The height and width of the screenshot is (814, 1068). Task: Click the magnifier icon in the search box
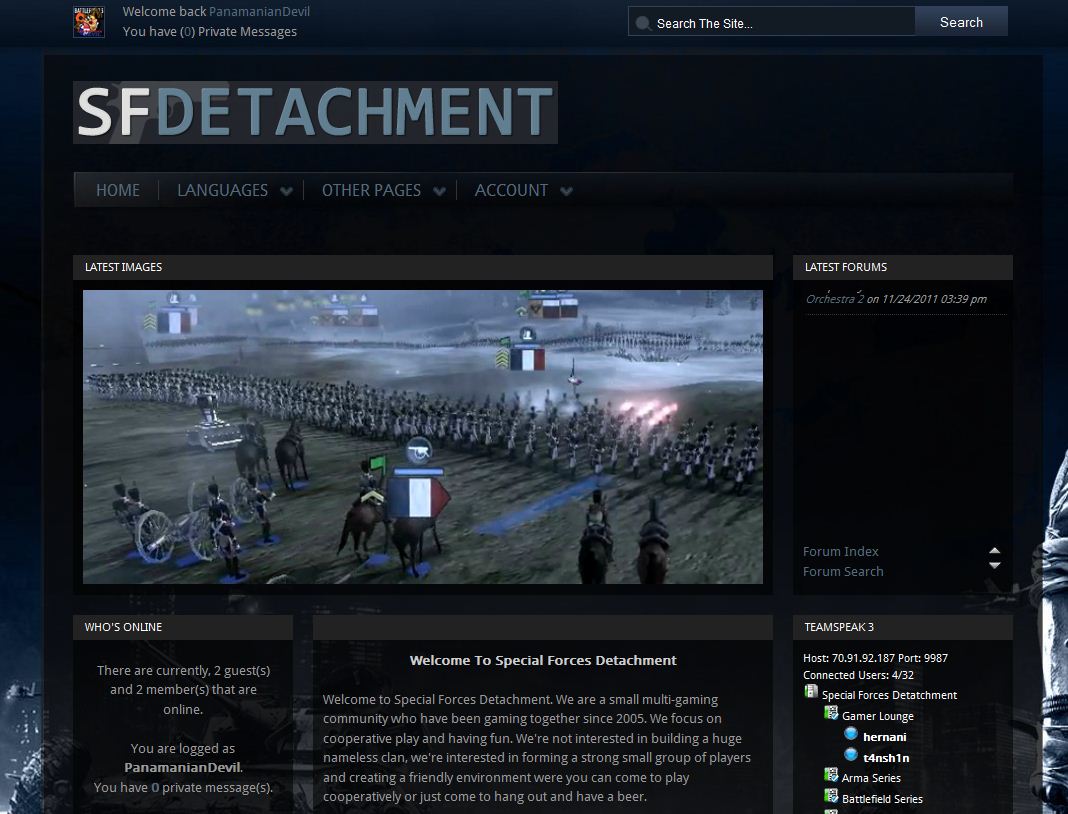tap(642, 23)
